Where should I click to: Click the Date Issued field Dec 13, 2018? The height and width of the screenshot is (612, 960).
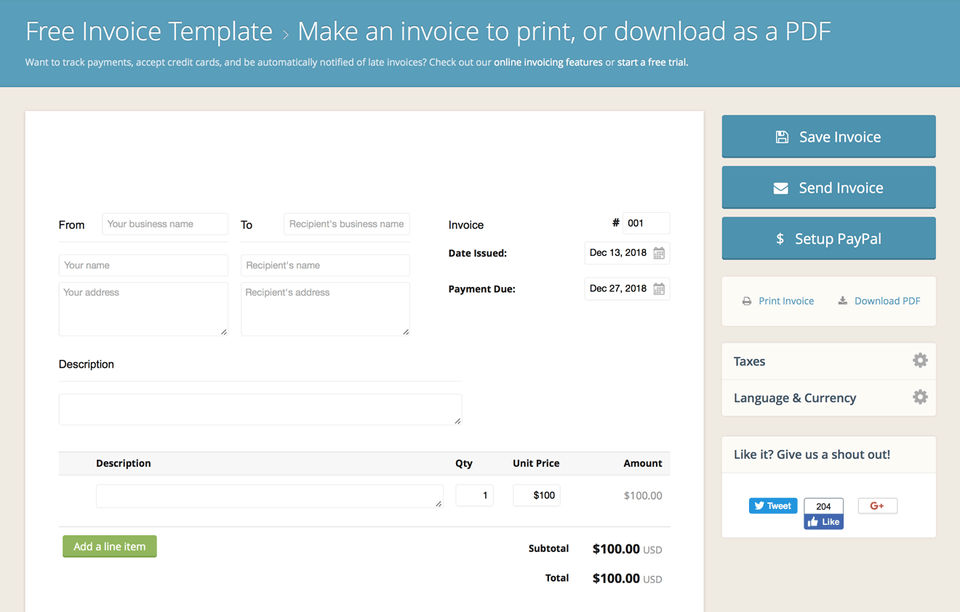coord(627,253)
